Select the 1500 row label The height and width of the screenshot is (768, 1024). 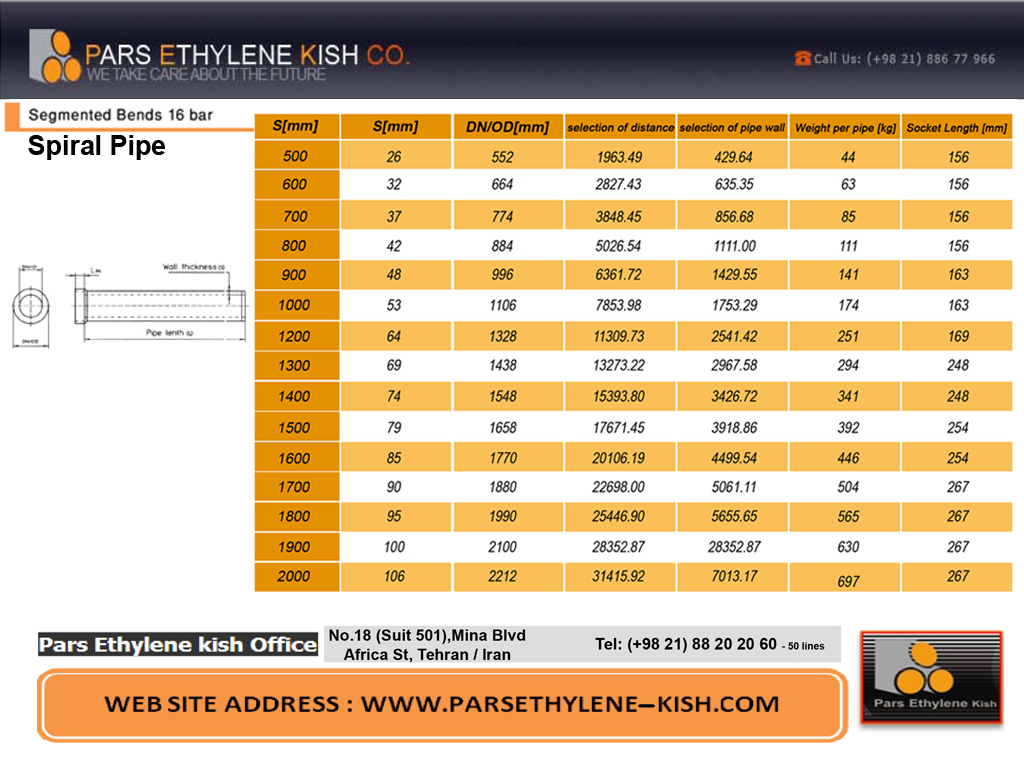[294, 428]
